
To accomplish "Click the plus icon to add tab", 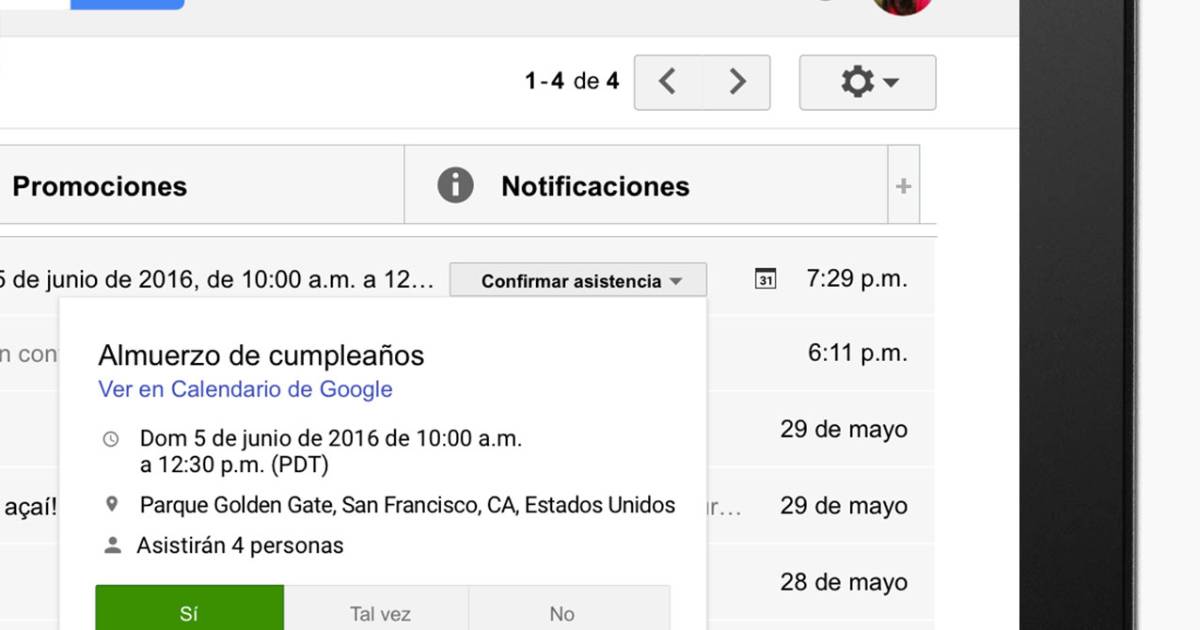I will tap(903, 186).
